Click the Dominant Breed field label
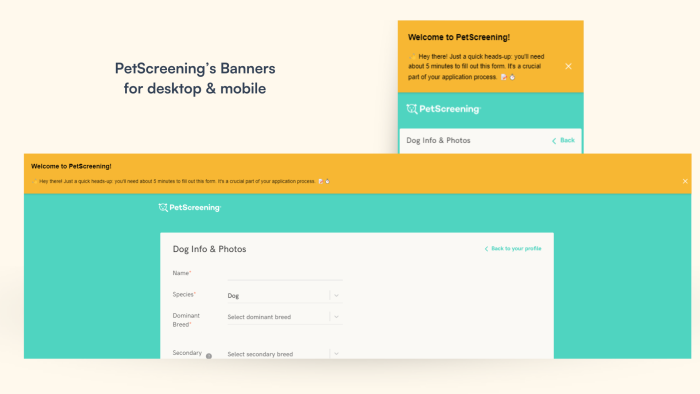 186,320
